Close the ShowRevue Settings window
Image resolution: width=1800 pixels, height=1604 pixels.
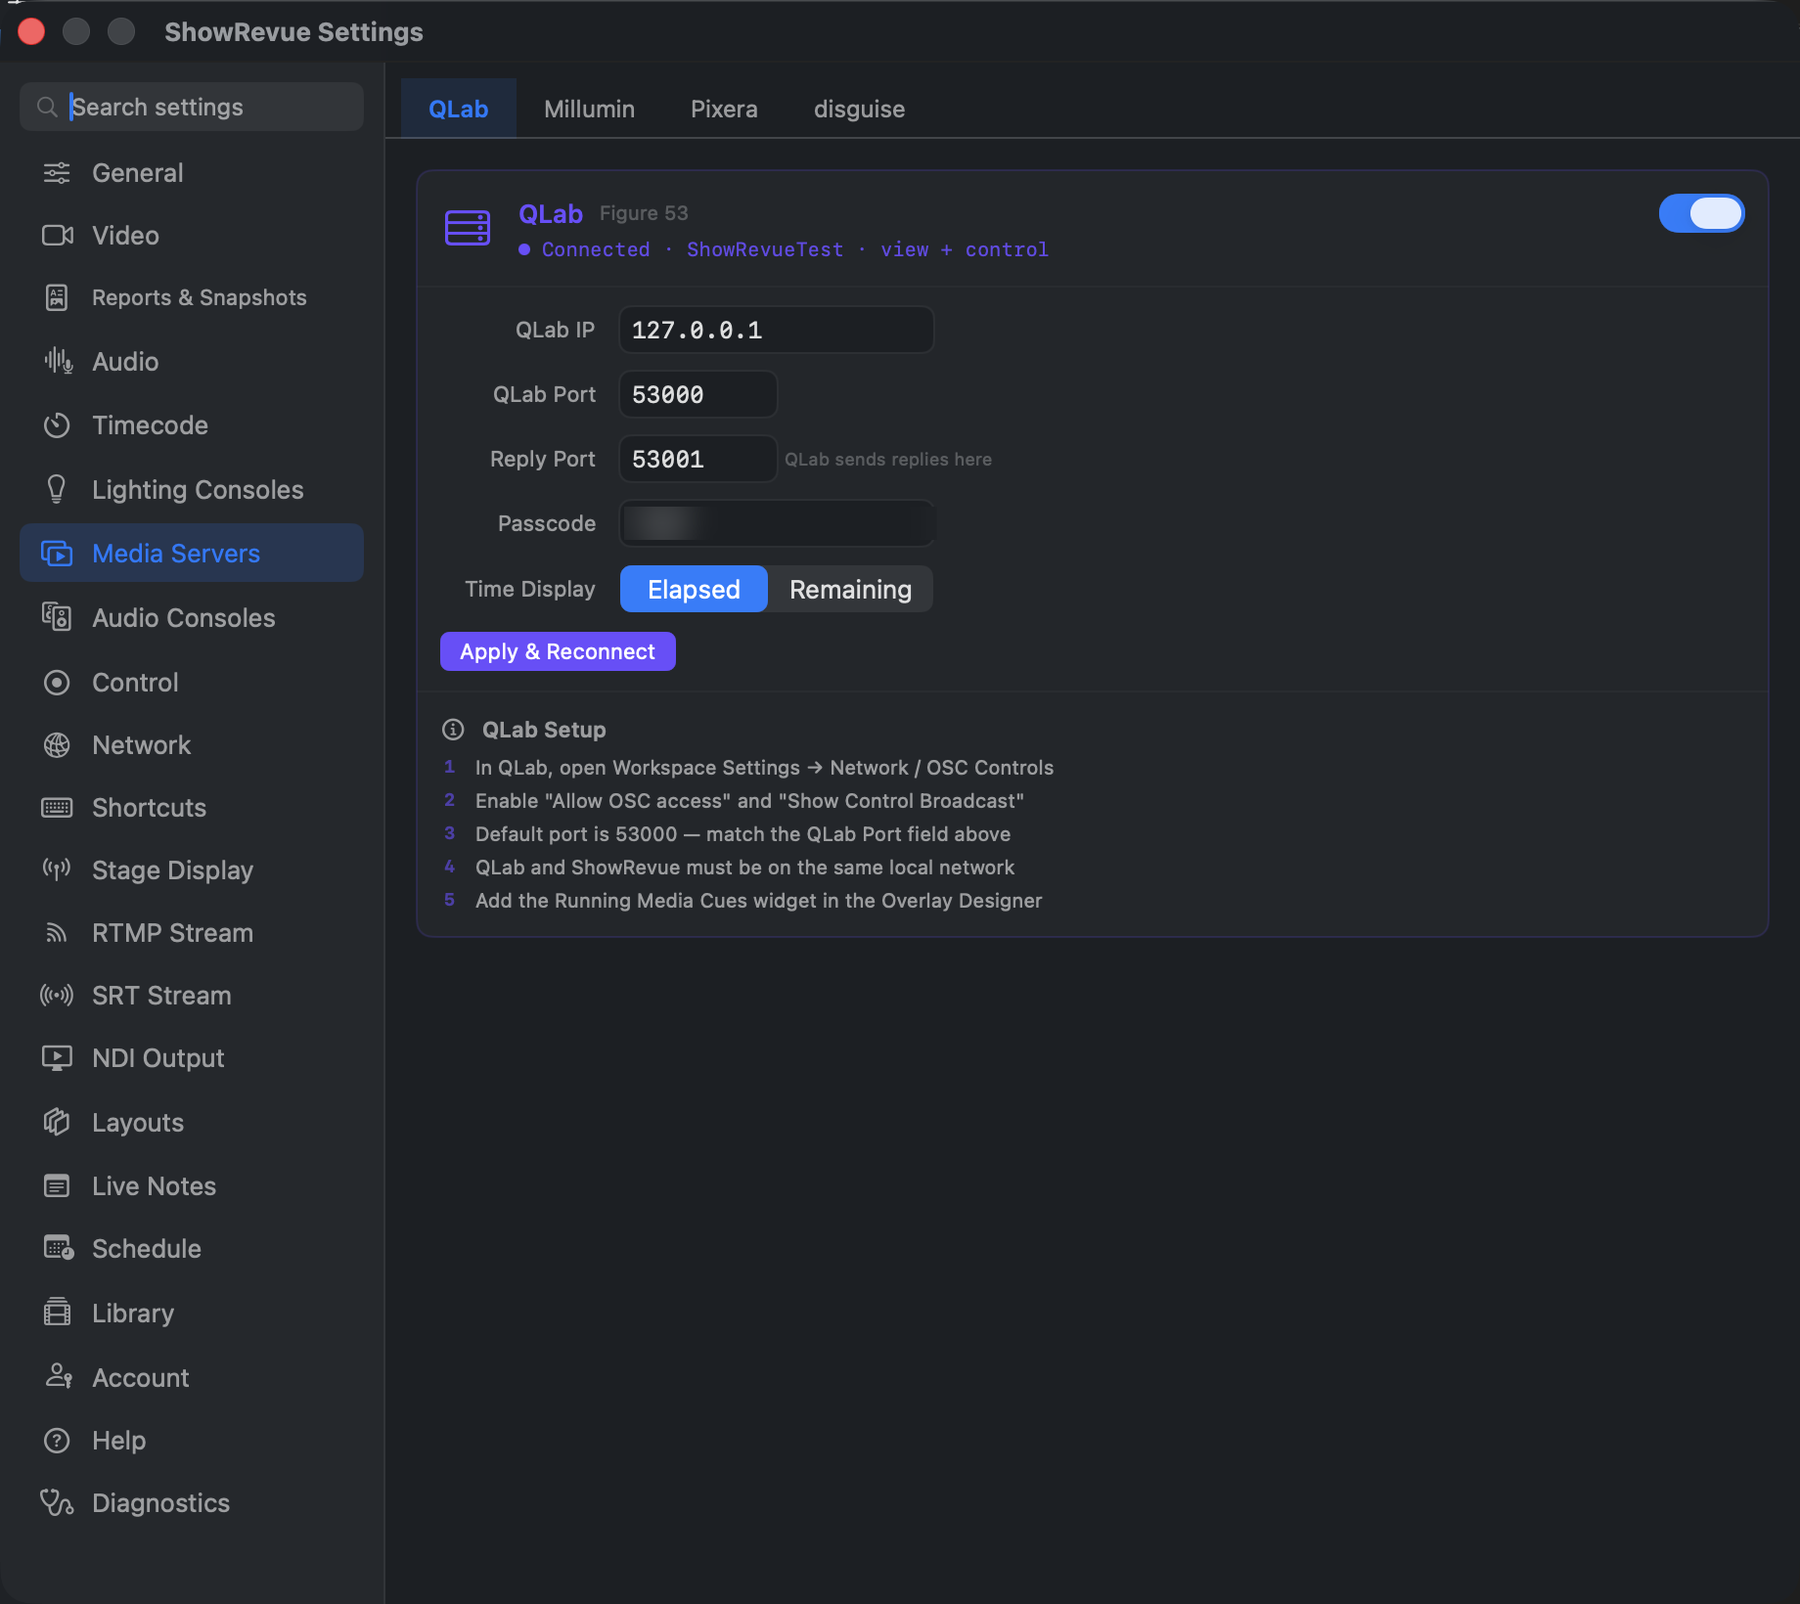point(31,31)
